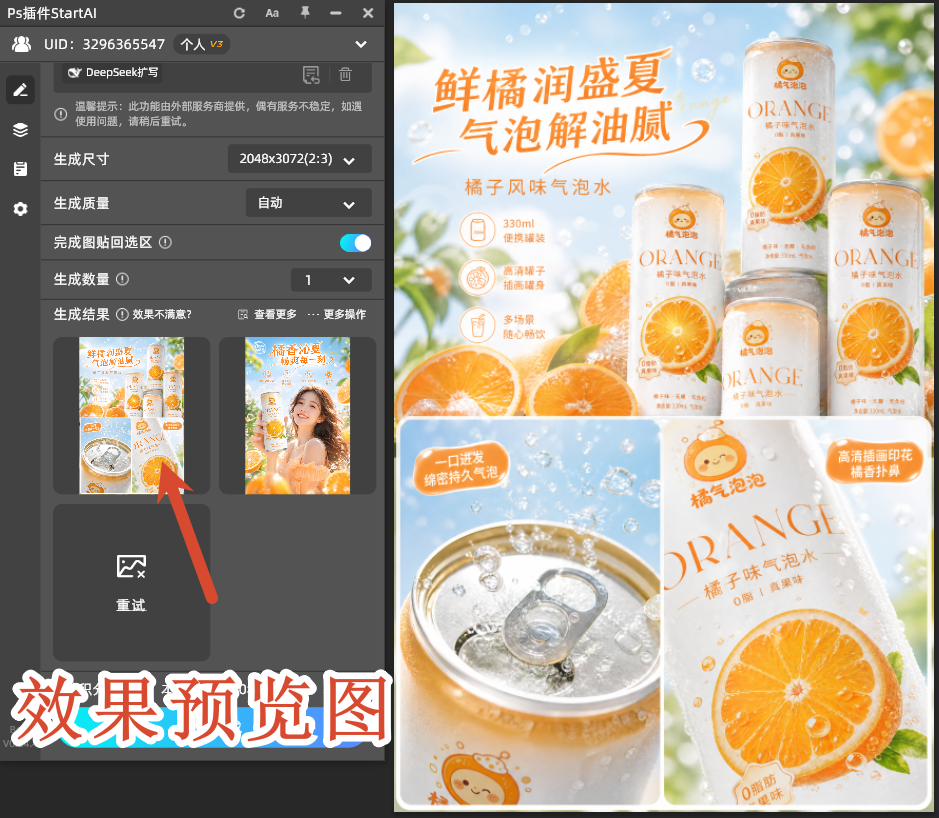Open the layers stack sidebar icon
Image resolution: width=939 pixels, height=818 pixels.
click(20, 129)
